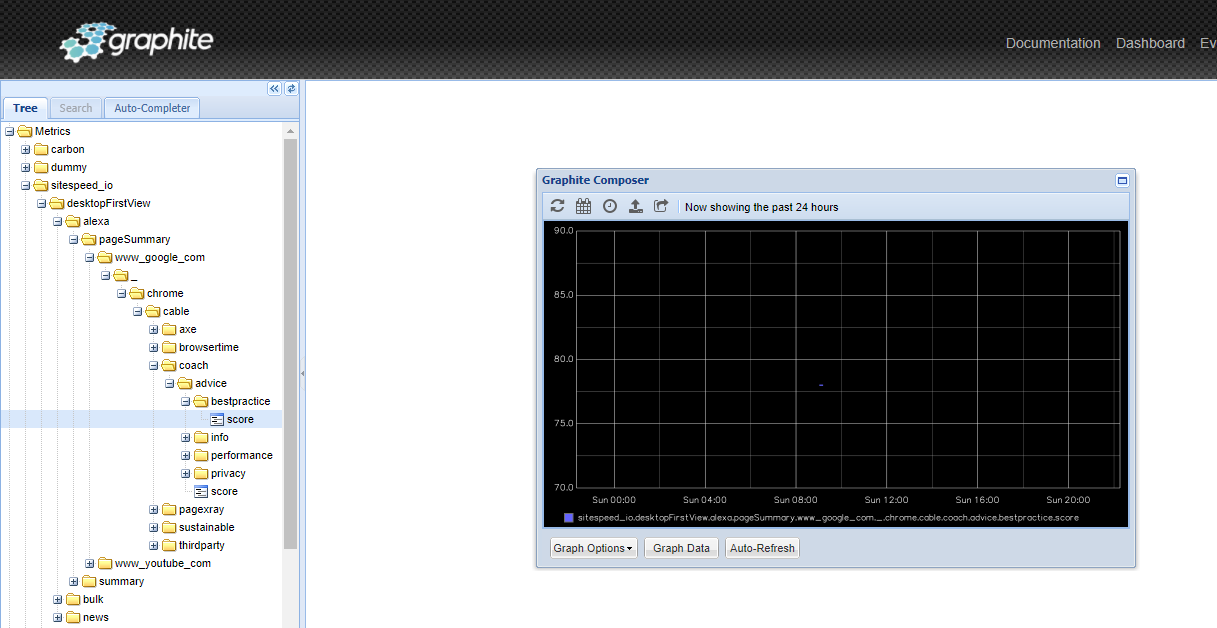Save the graph via the upload icon
This screenshot has height=628, width=1217.
coord(636,206)
